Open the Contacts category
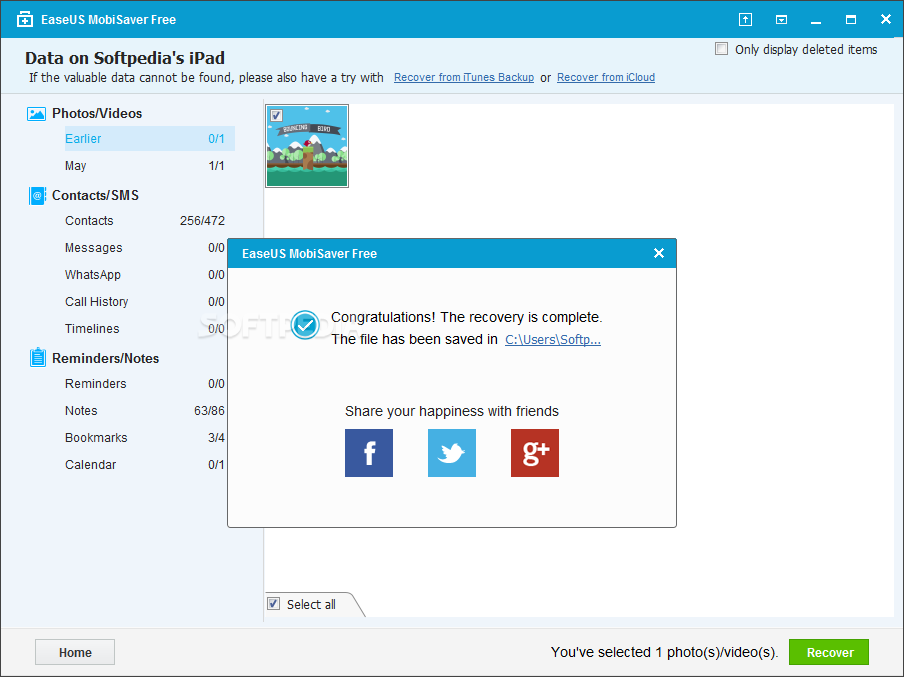 coord(145,221)
